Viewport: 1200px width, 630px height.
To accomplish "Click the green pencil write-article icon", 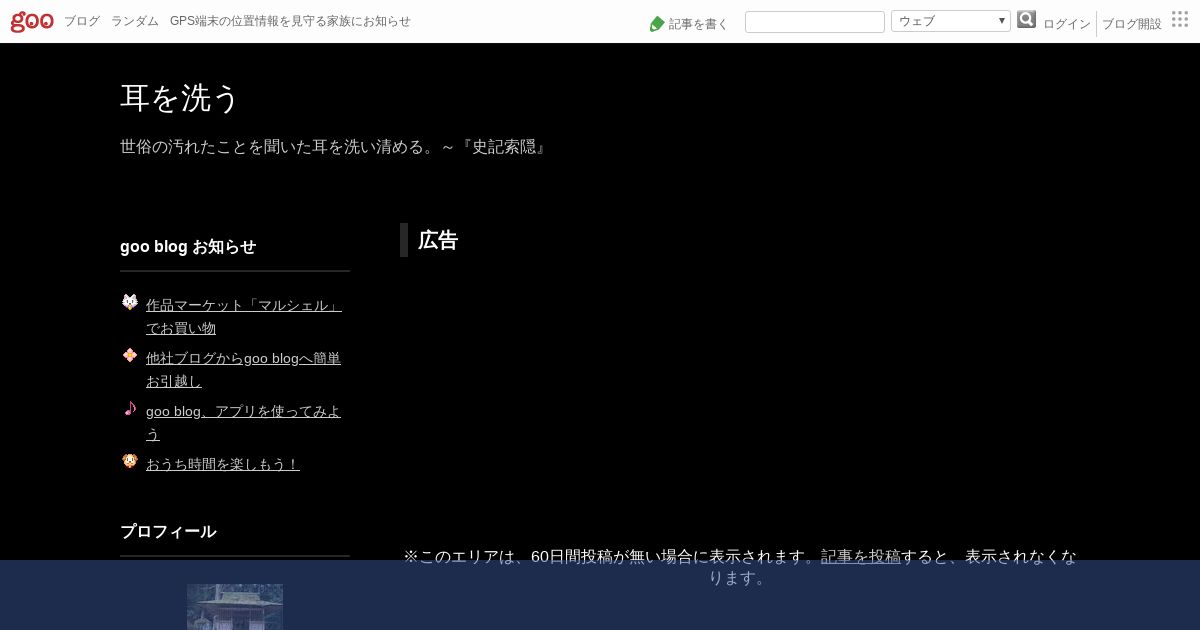I will (657, 24).
